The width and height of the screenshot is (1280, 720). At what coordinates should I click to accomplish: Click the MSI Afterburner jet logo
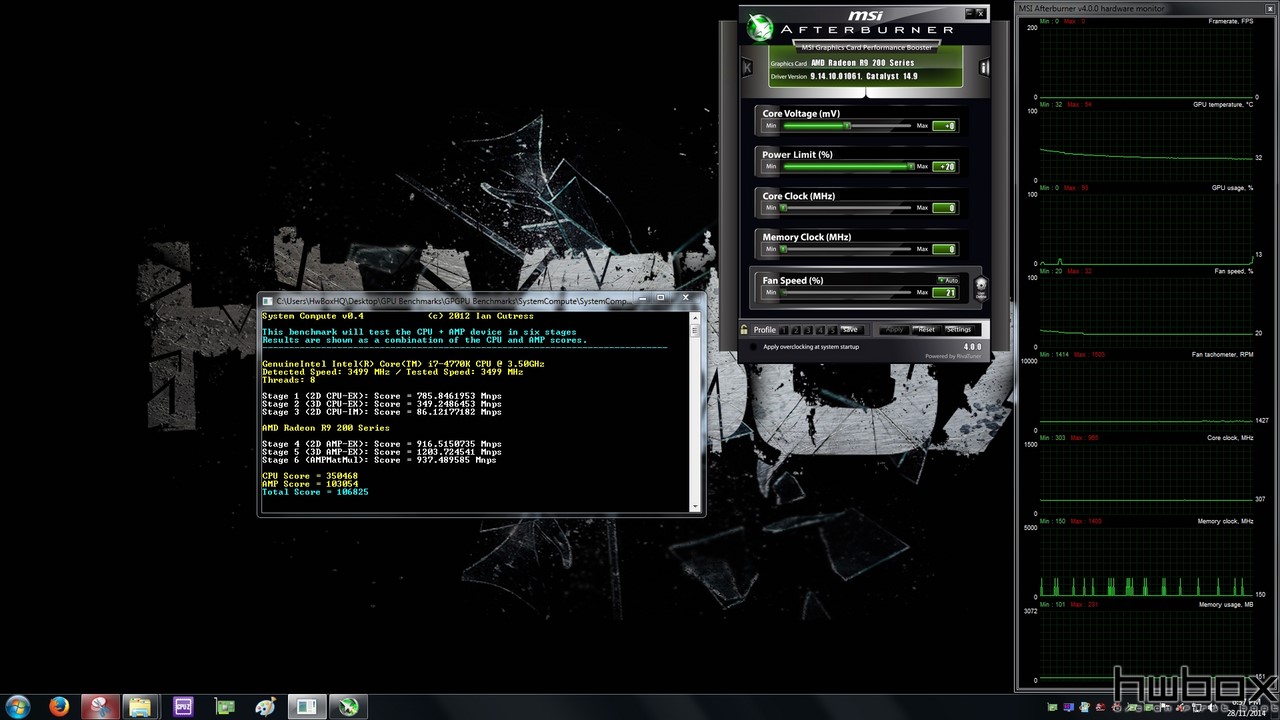tap(761, 26)
